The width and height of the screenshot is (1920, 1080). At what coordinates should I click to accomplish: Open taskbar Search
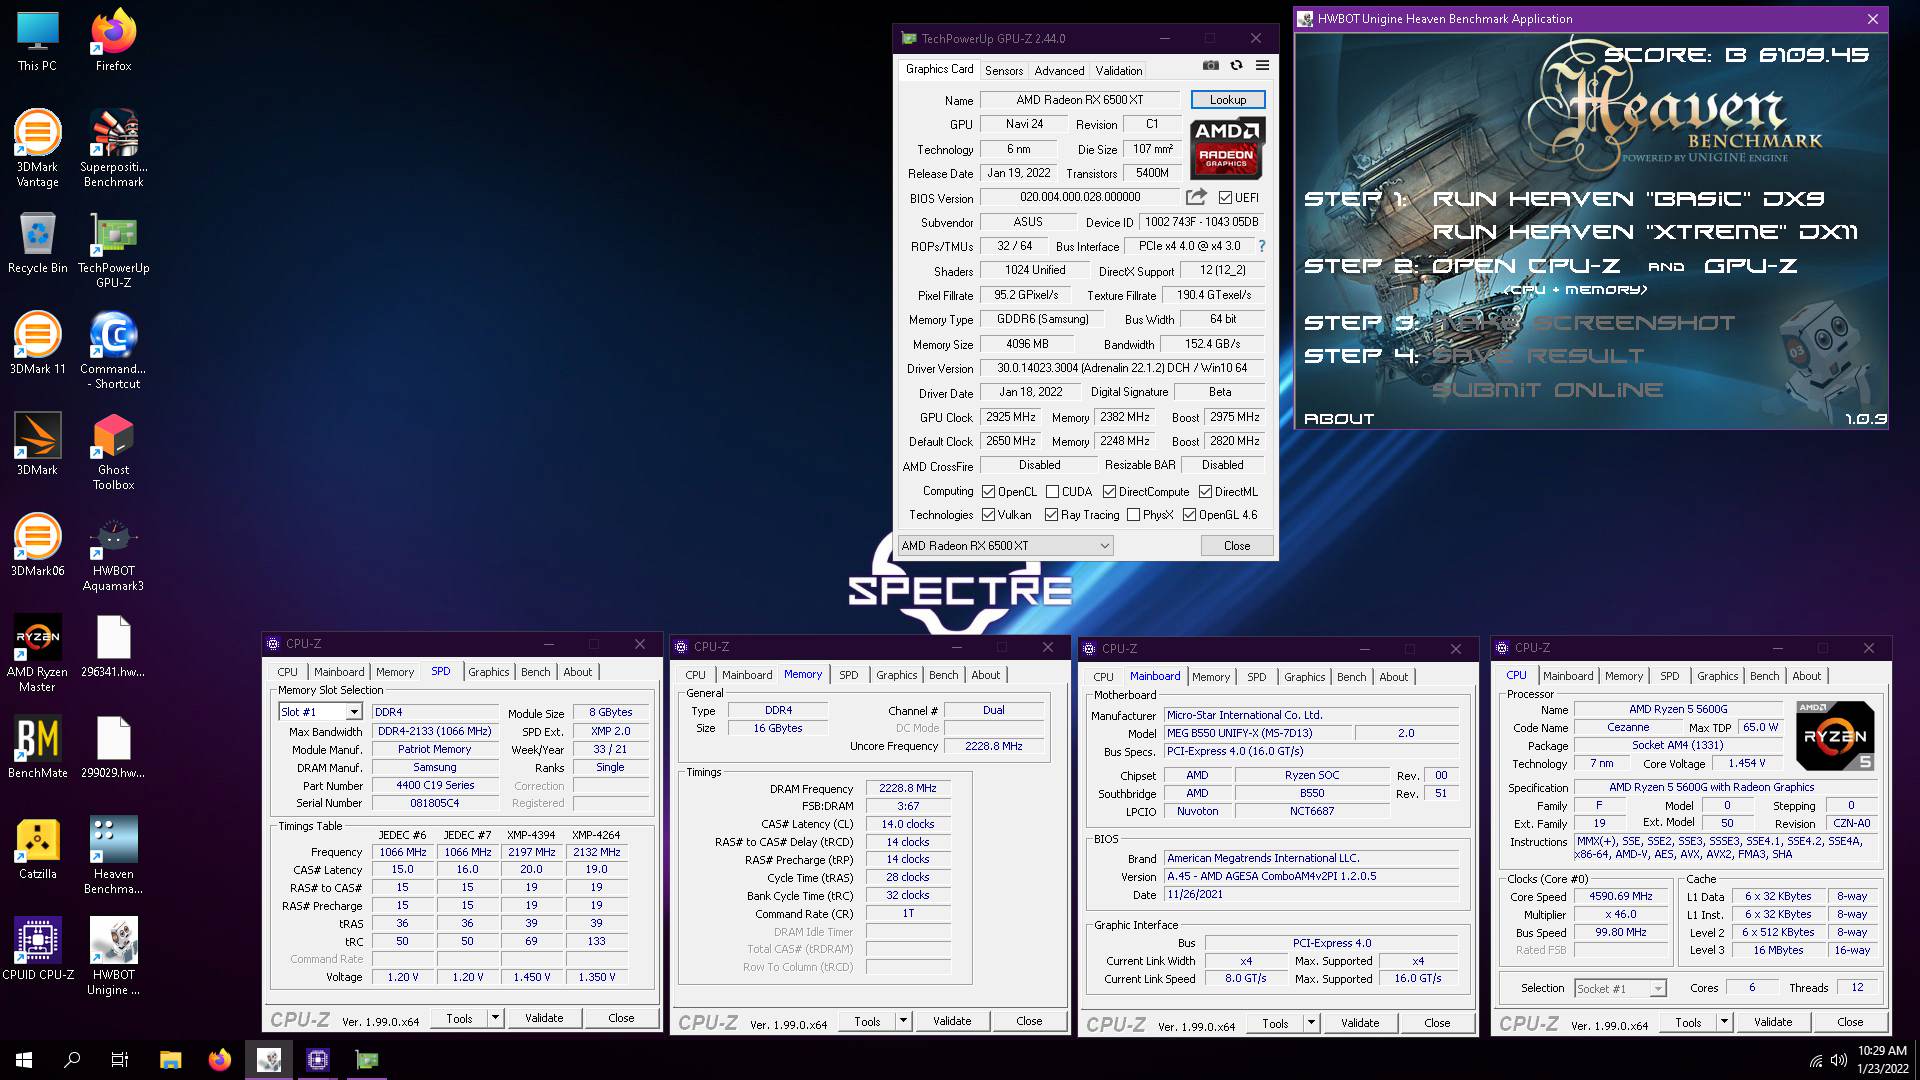(72, 1060)
